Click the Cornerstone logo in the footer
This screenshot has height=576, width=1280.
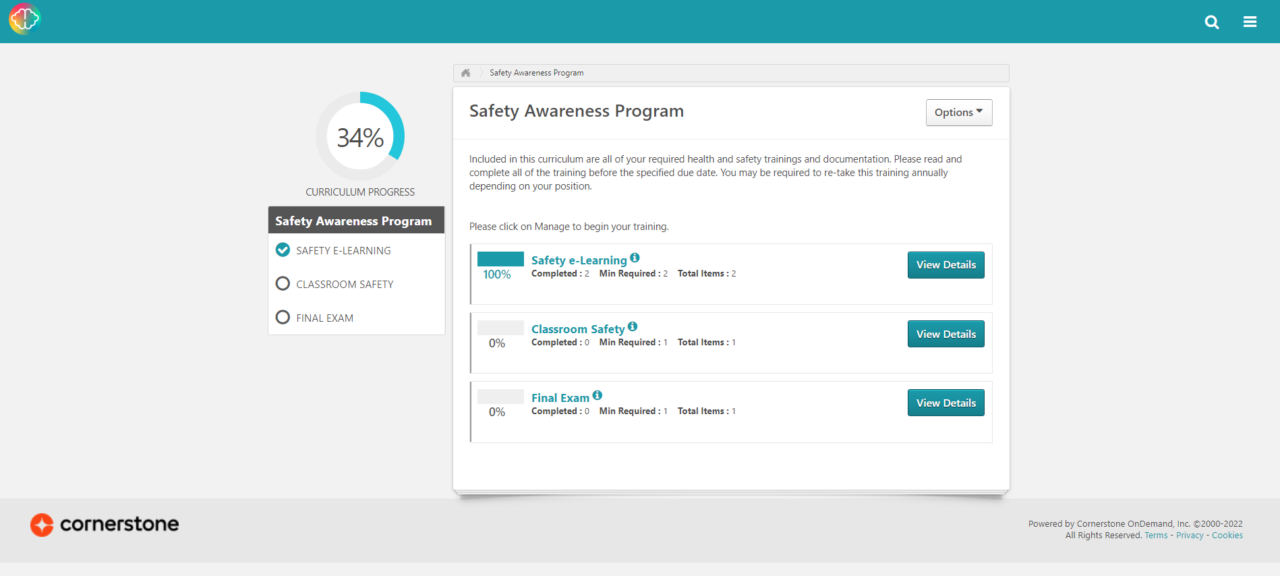[x=104, y=524]
